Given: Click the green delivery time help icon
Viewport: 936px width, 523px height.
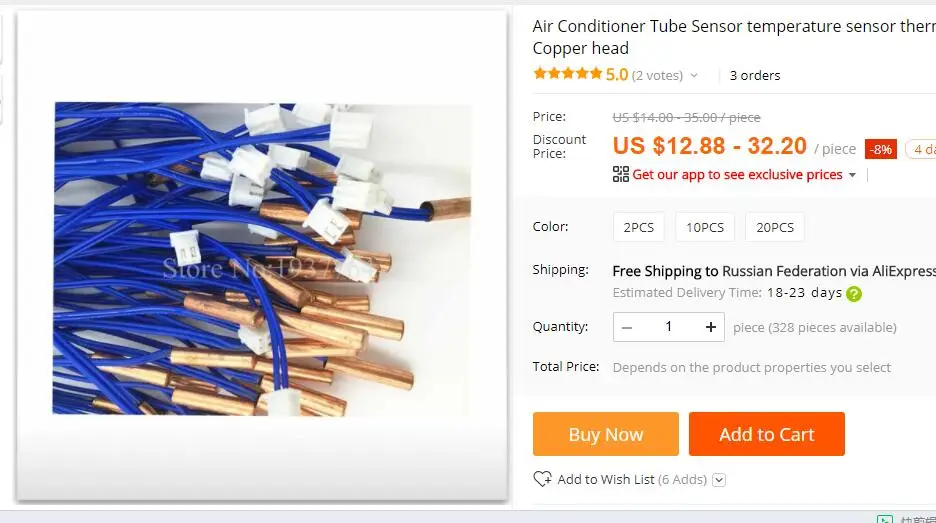Looking at the screenshot, I should (x=854, y=293).
